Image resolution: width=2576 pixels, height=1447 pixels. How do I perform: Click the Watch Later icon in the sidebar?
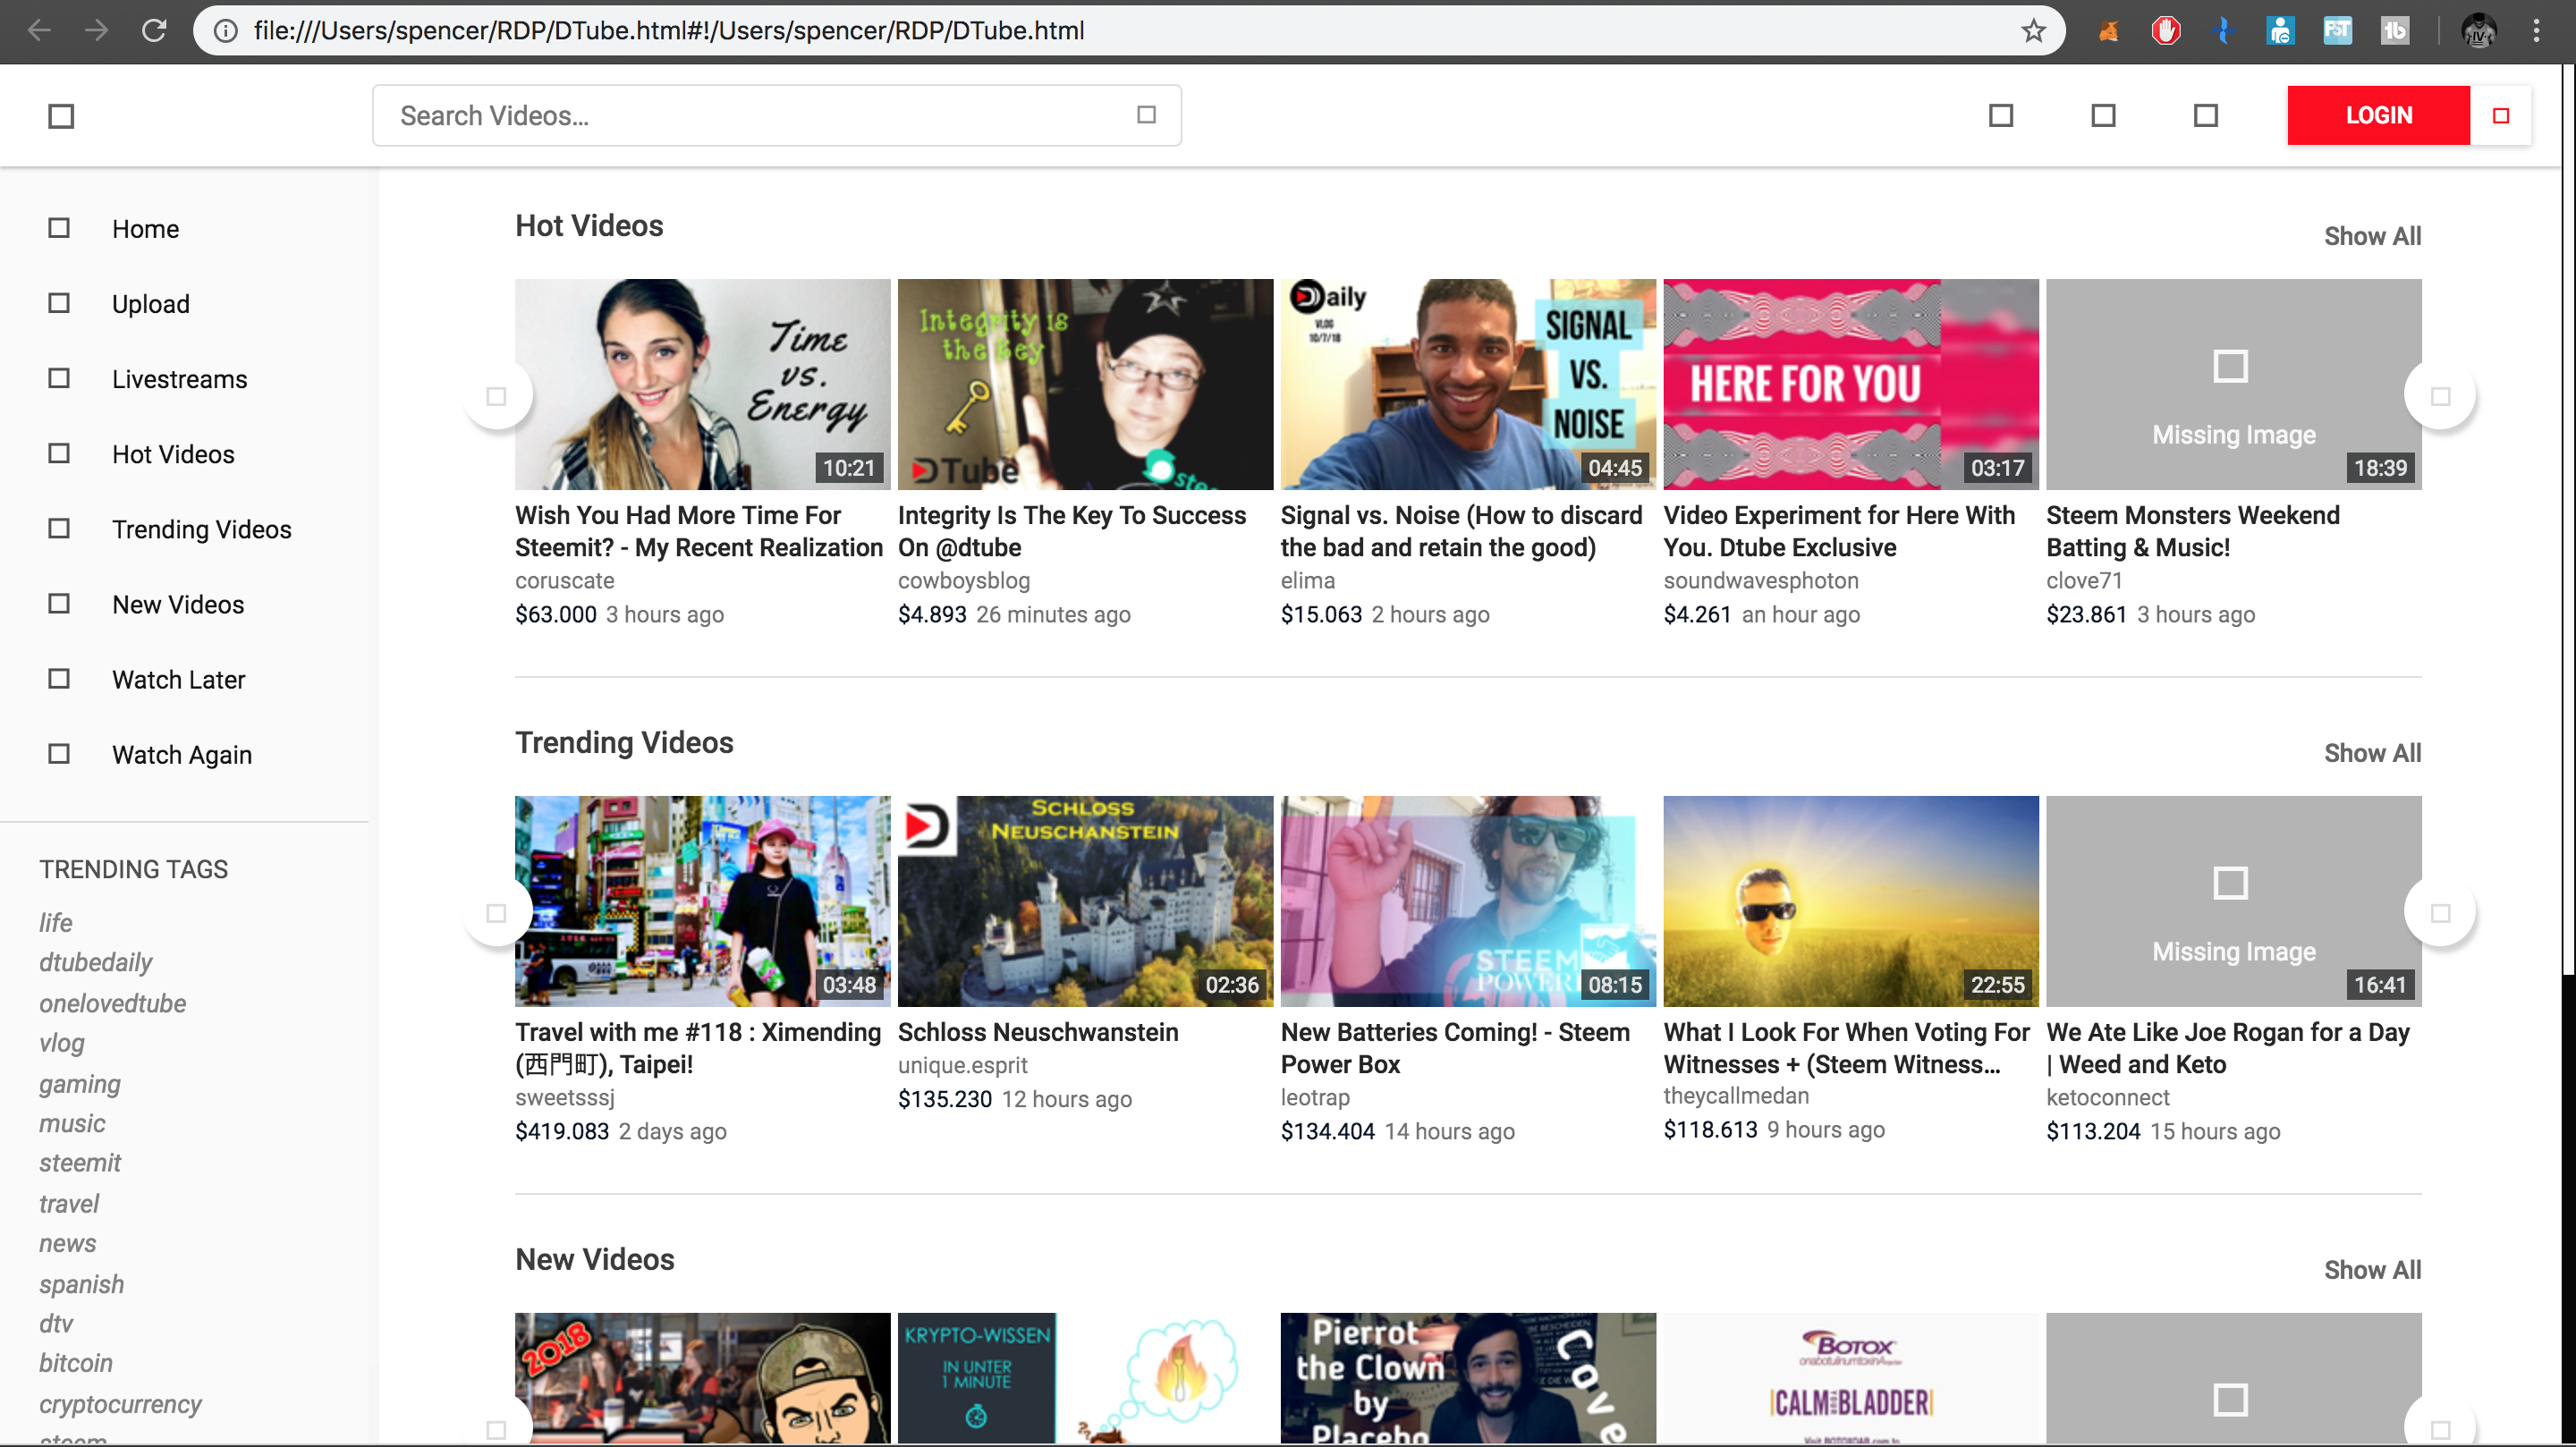[x=59, y=679]
